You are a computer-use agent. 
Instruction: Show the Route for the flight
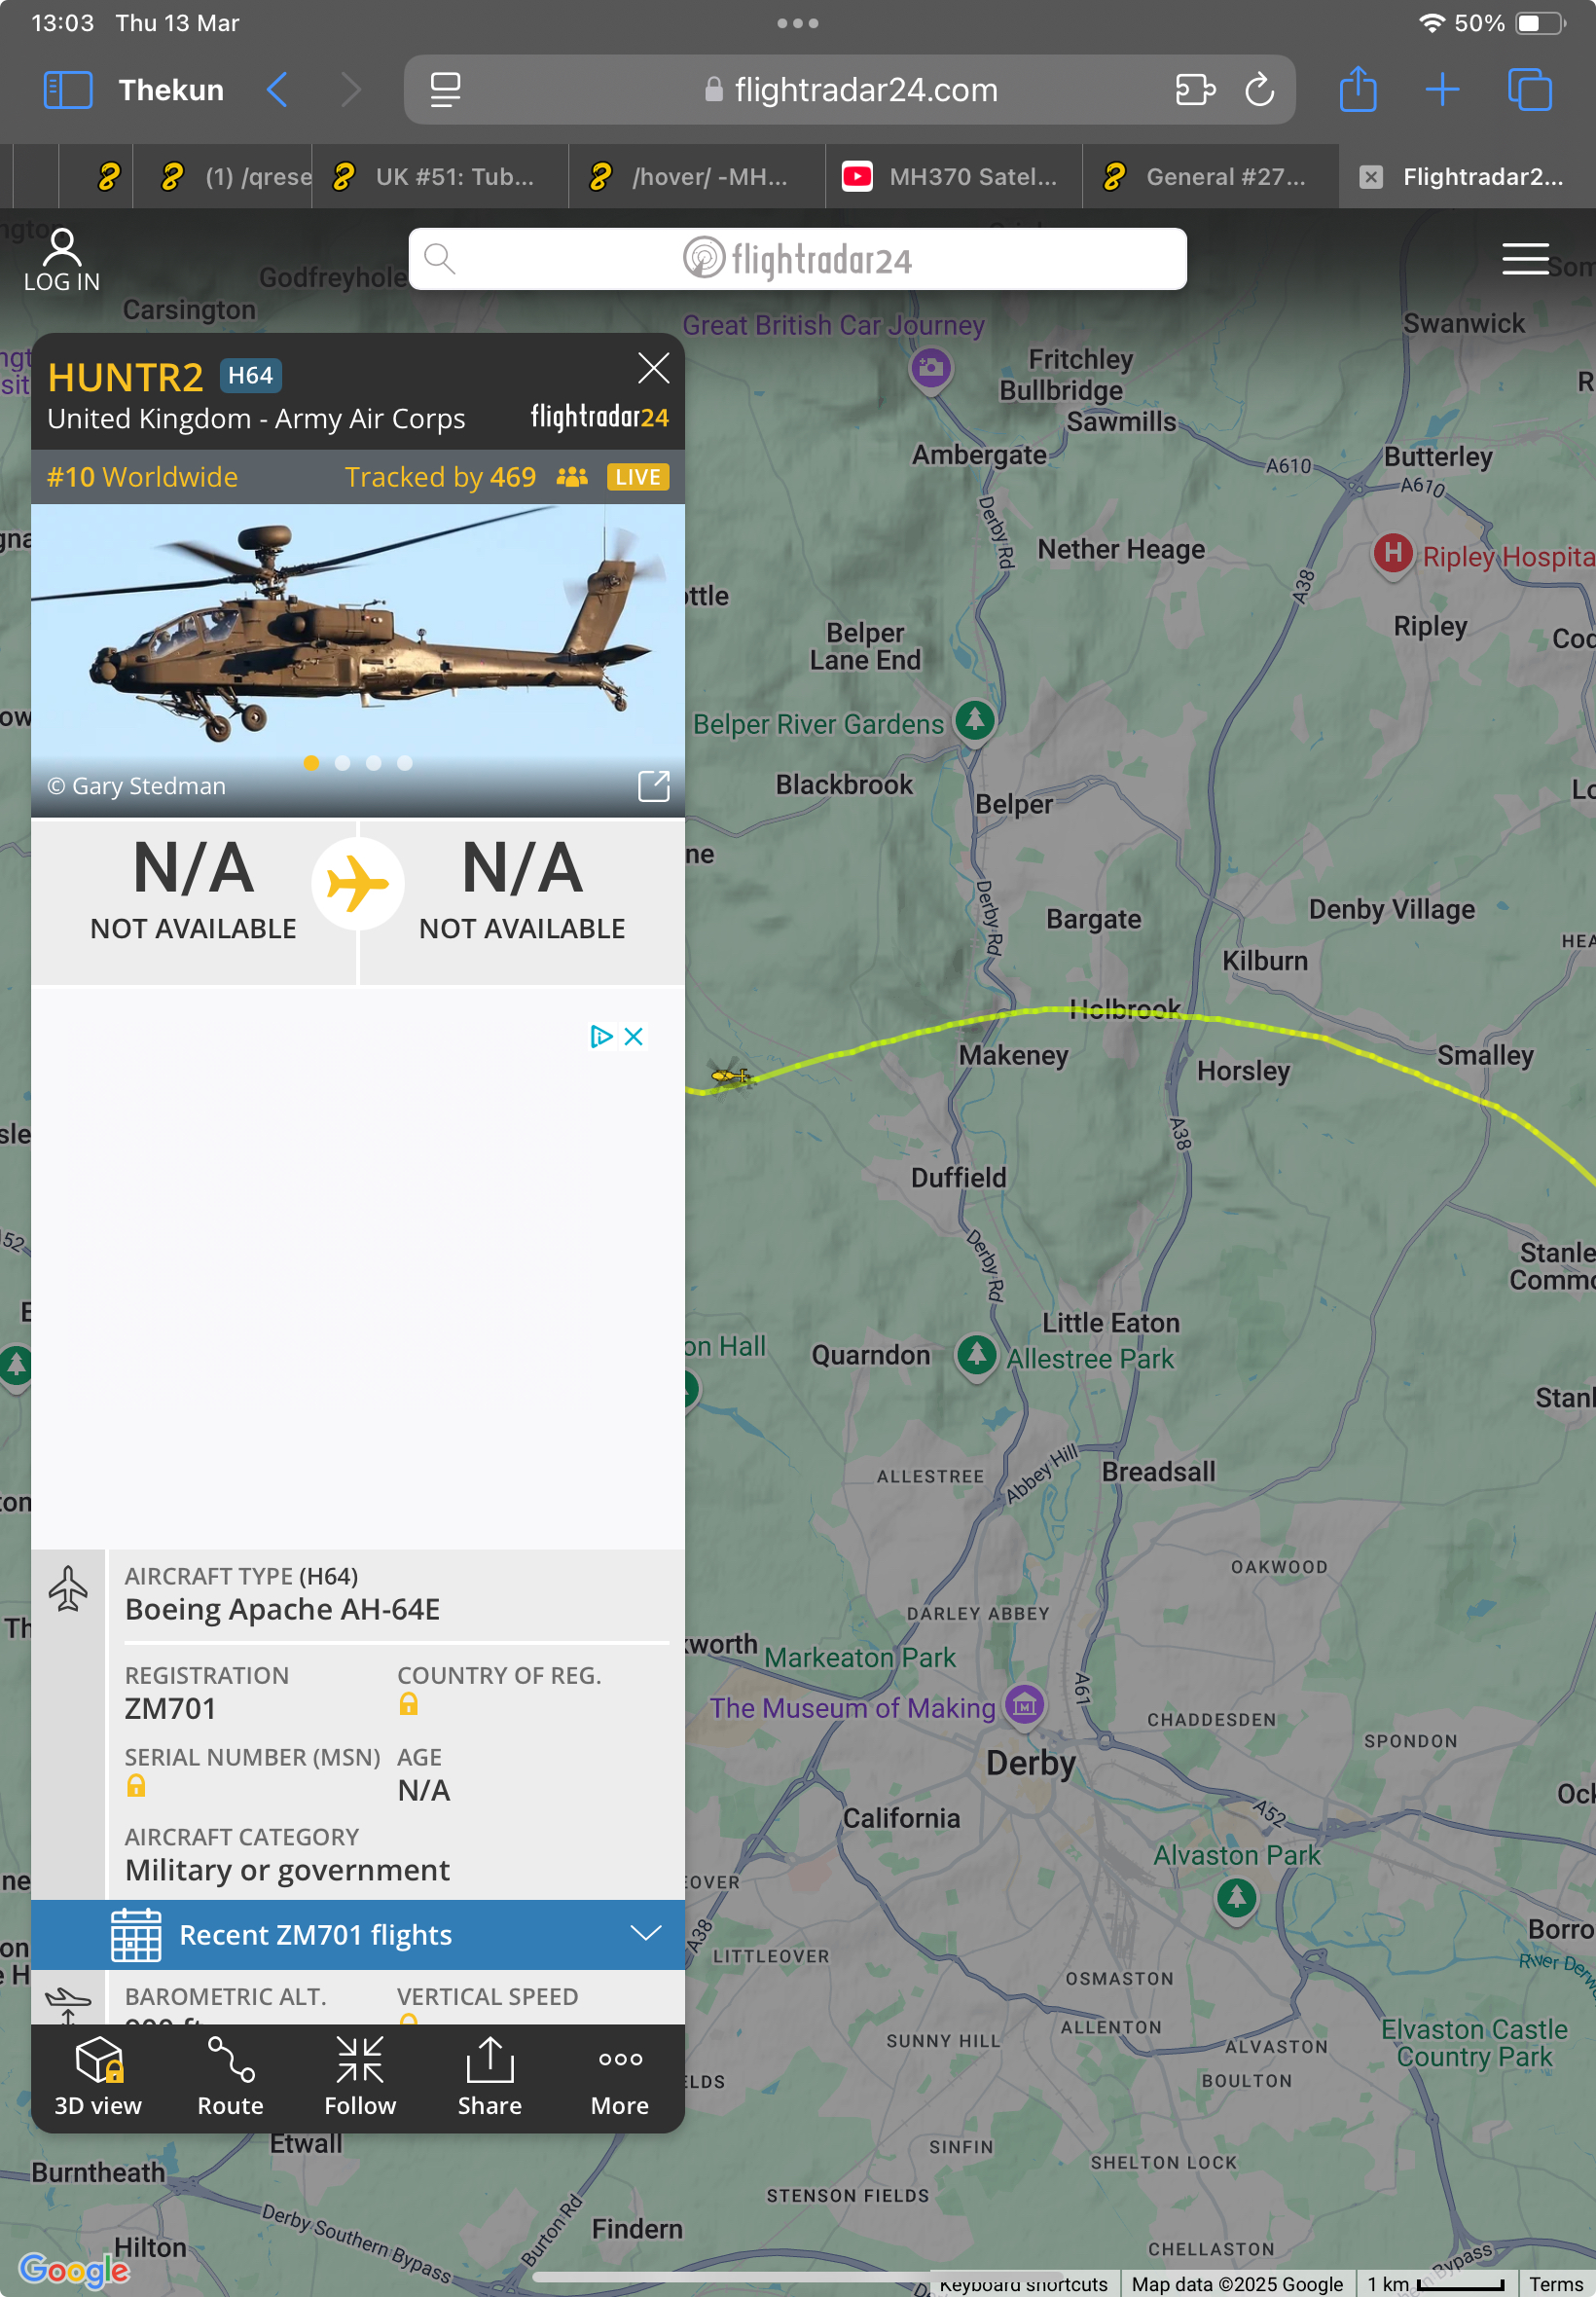click(x=230, y=2076)
